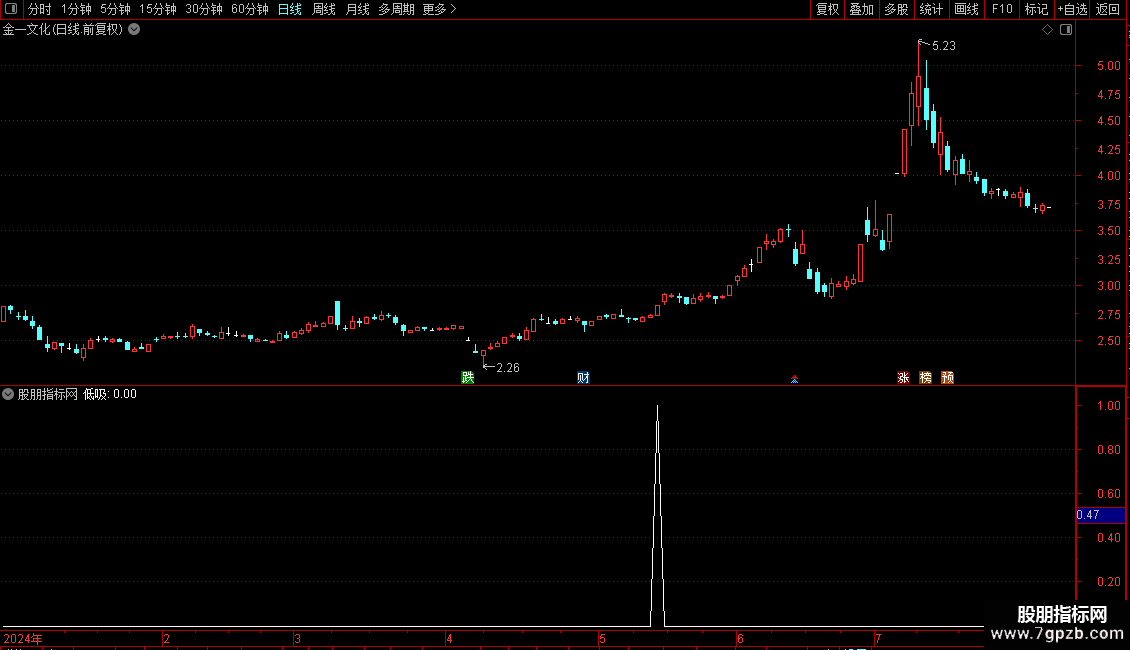Click the 2.26 low price label

coord(507,368)
